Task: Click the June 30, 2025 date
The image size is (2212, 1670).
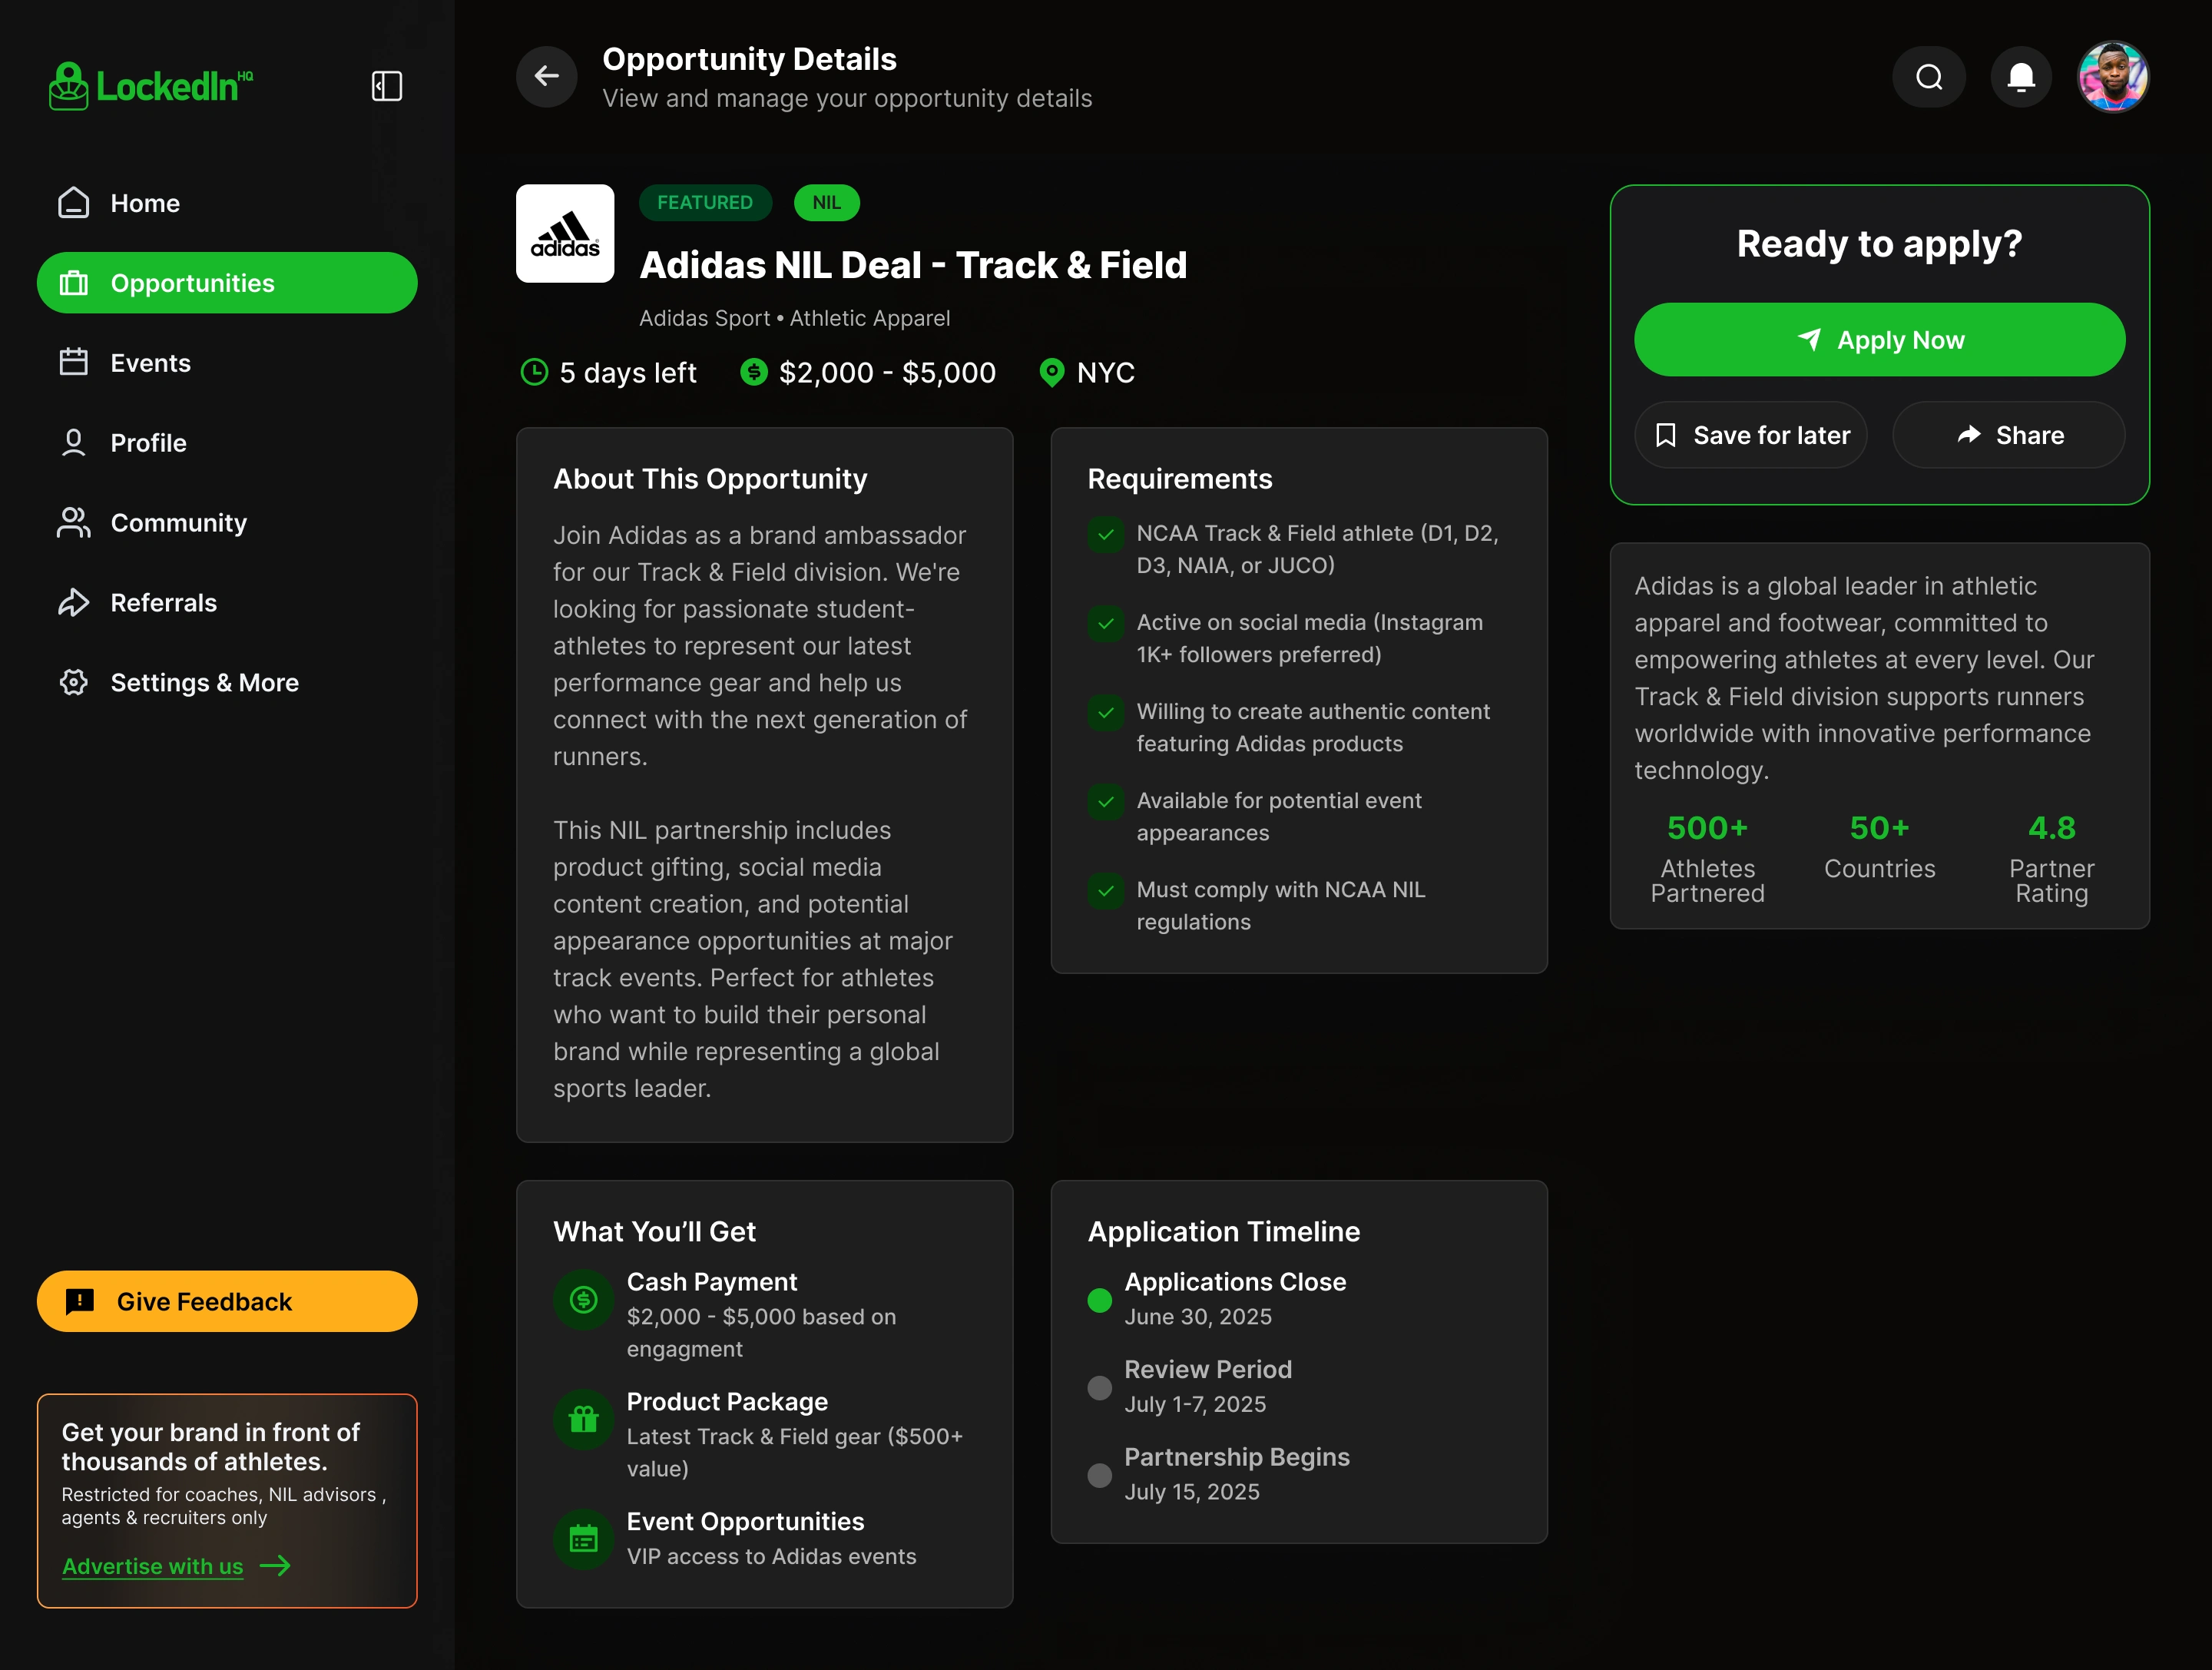Action: pos(1198,1317)
